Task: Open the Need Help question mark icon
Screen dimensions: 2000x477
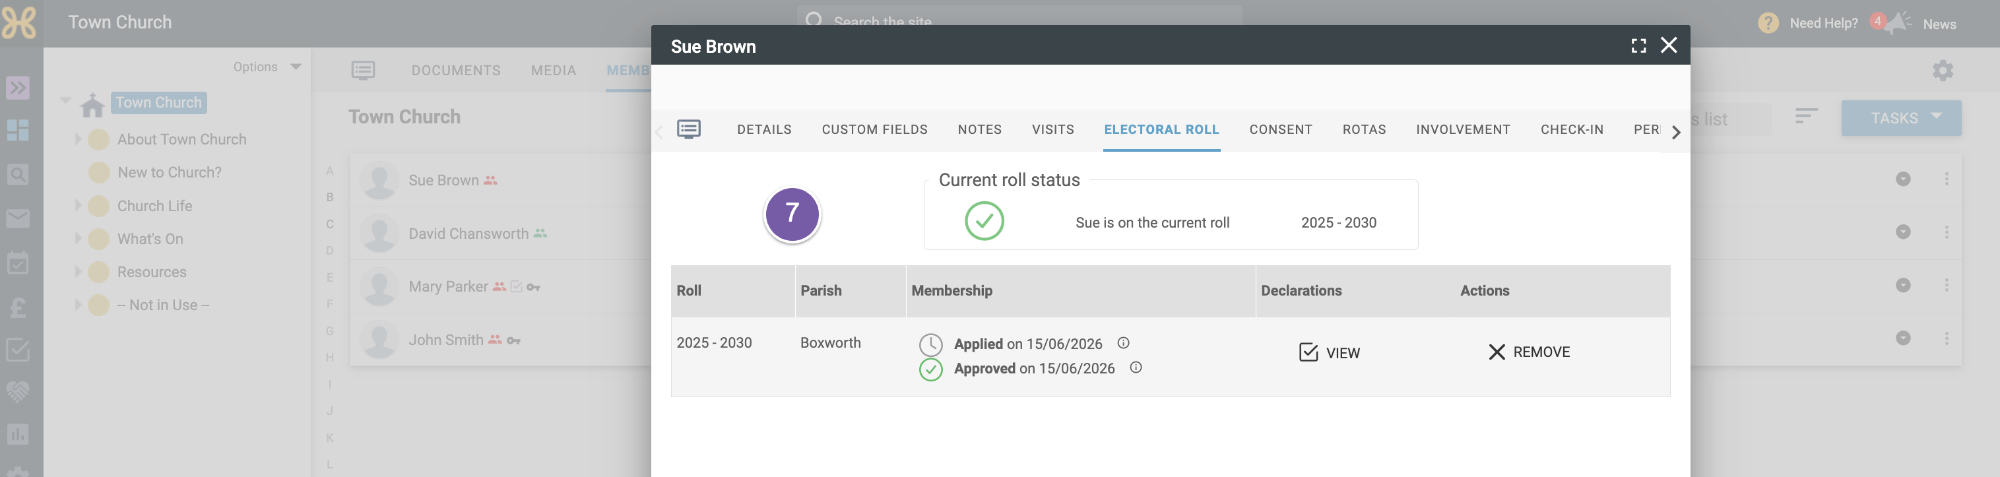Action: click(1768, 23)
